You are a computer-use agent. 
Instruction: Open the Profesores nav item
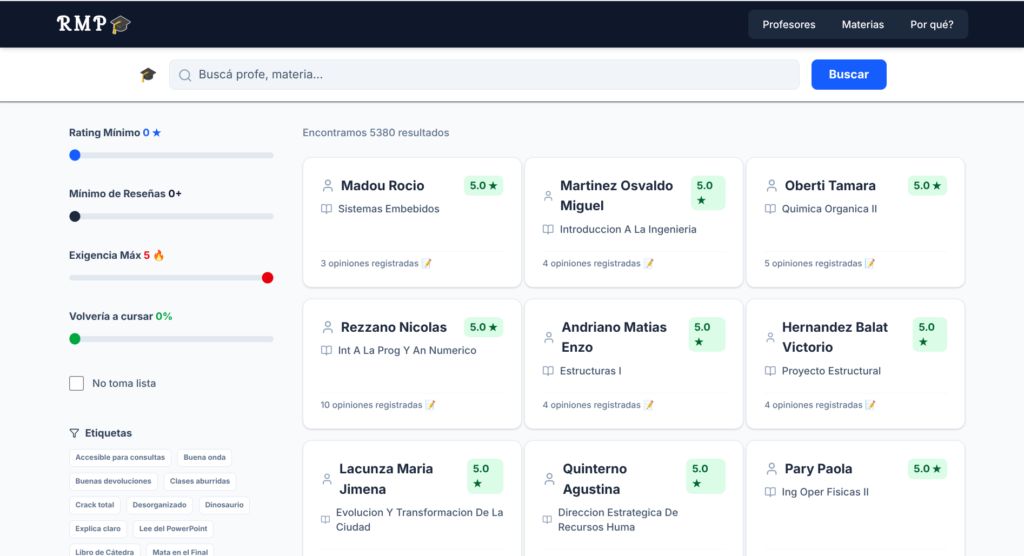point(788,25)
